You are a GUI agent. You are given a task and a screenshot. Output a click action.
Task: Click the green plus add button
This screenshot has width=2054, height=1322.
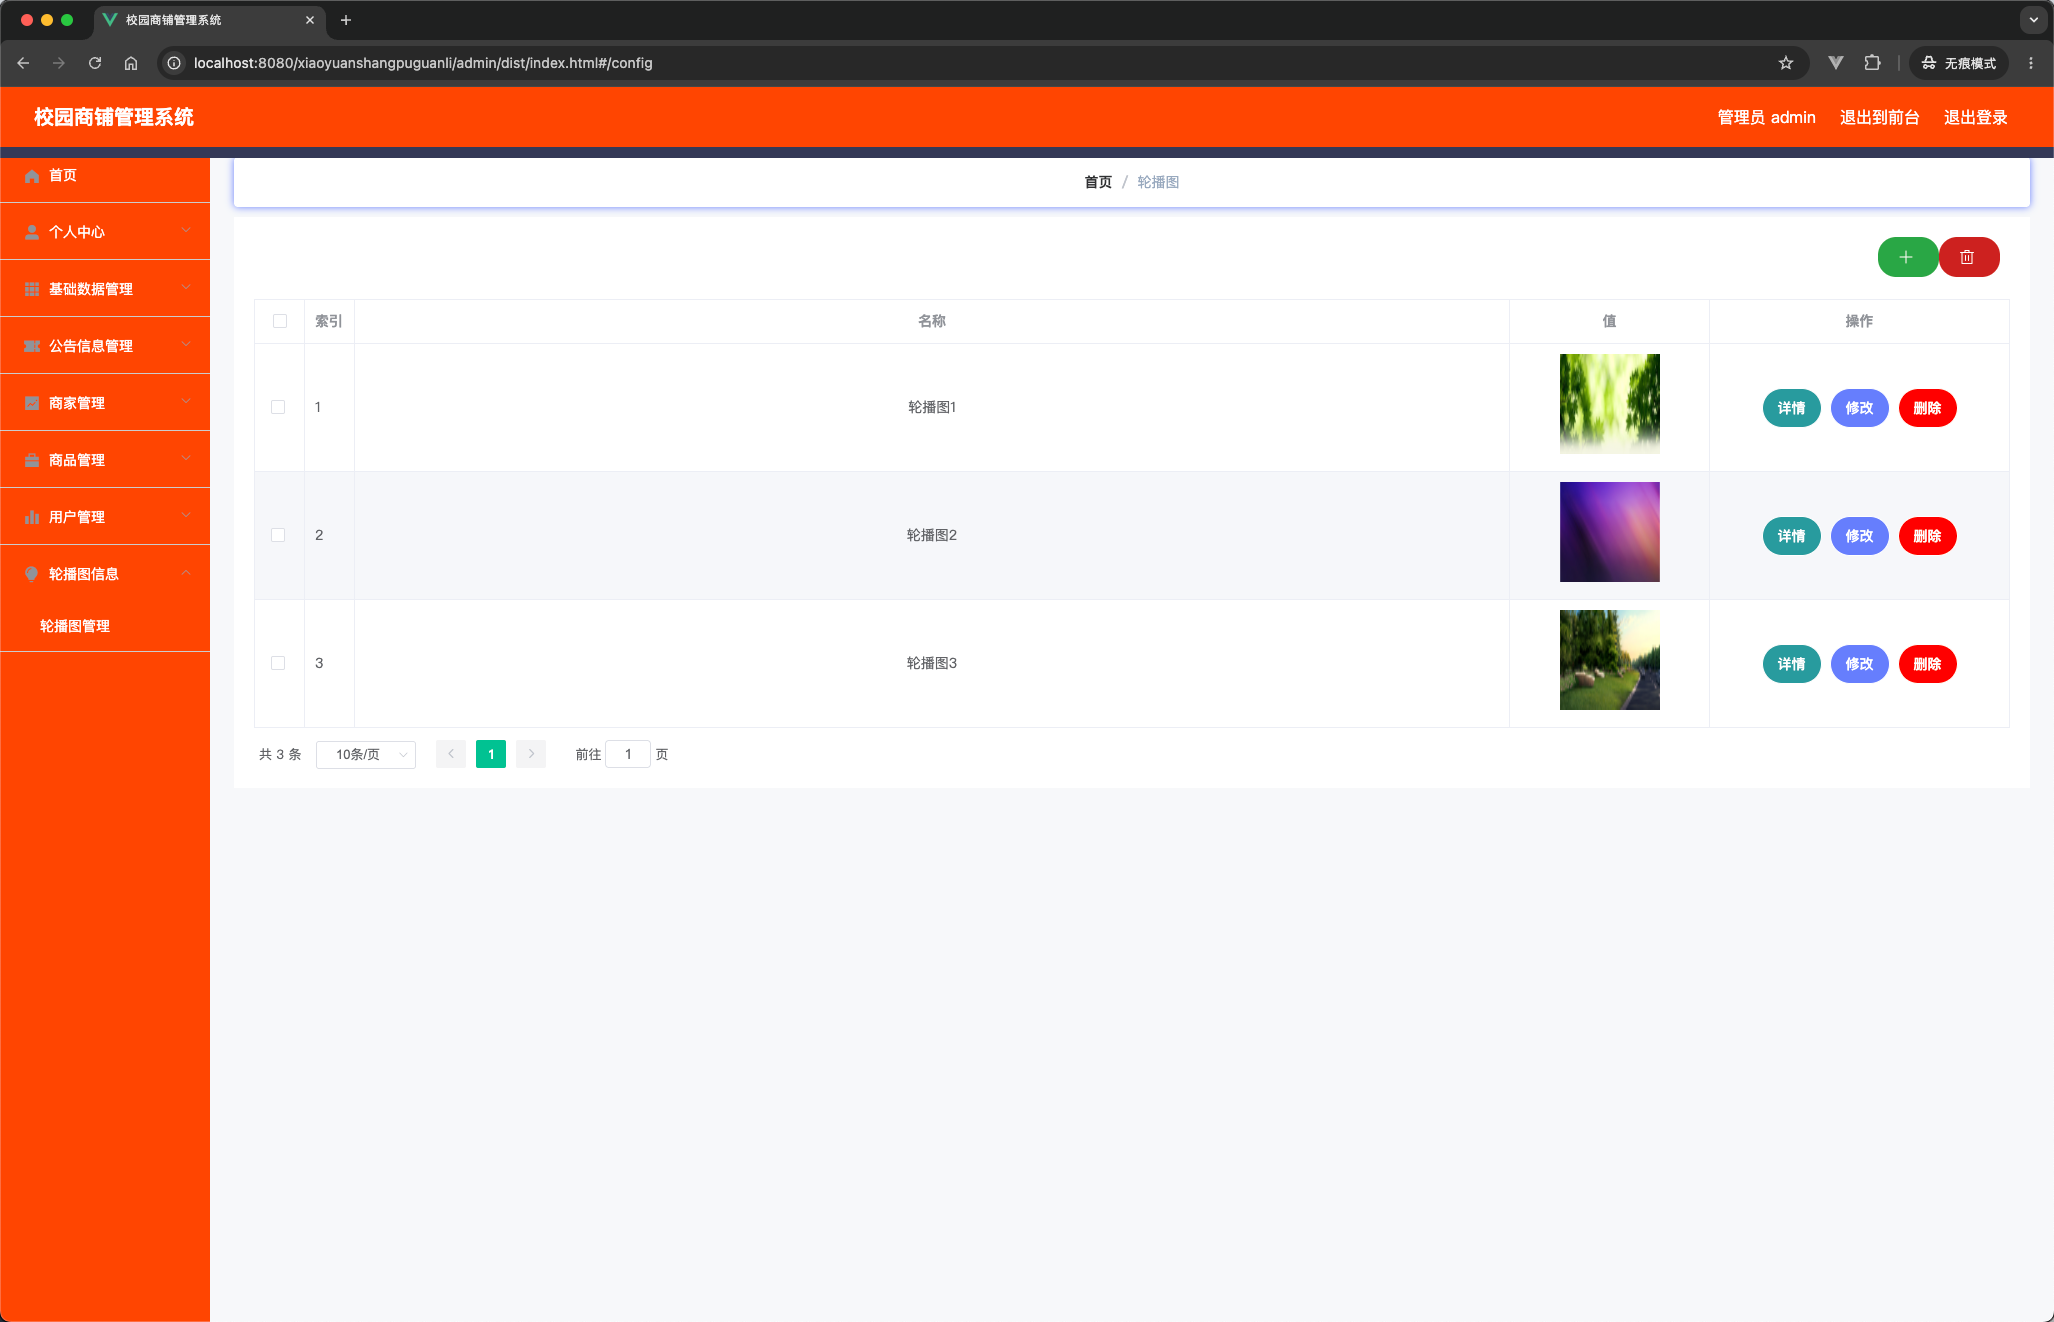1907,257
